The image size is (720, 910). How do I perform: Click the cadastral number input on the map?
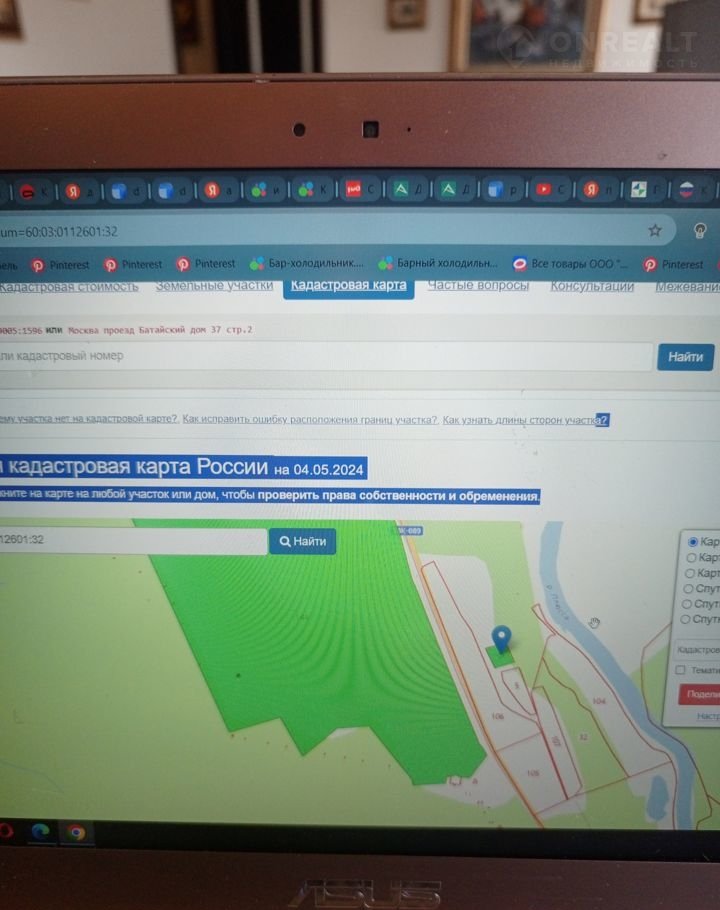[x=130, y=540]
